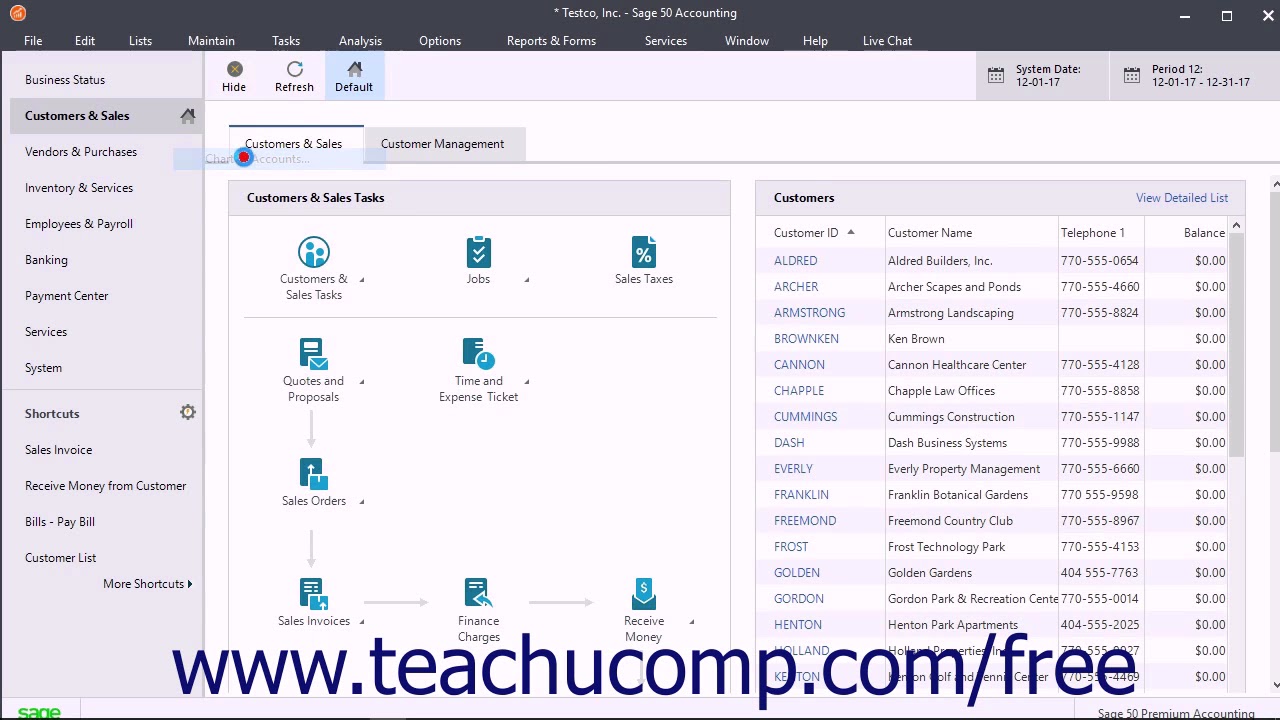The height and width of the screenshot is (720, 1280).
Task: Open the Reports & Forms menu
Action: pyautogui.click(x=551, y=41)
